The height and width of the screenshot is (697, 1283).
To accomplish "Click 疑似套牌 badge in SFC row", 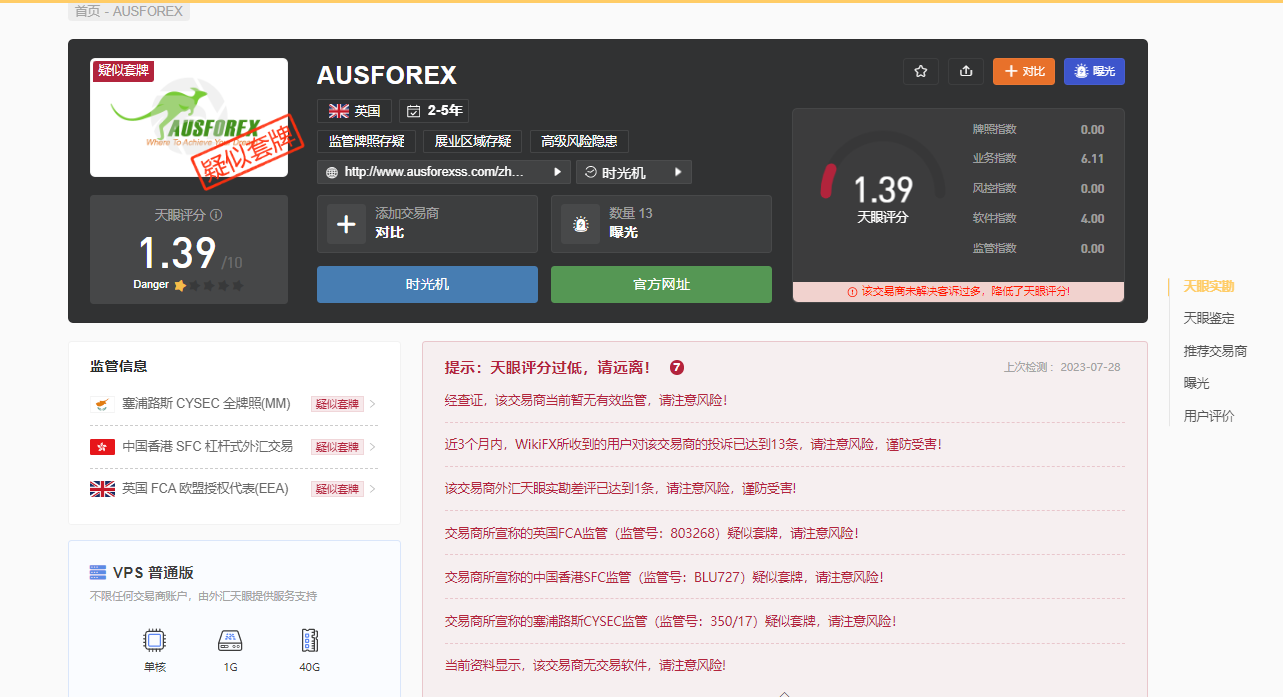I will (337, 447).
